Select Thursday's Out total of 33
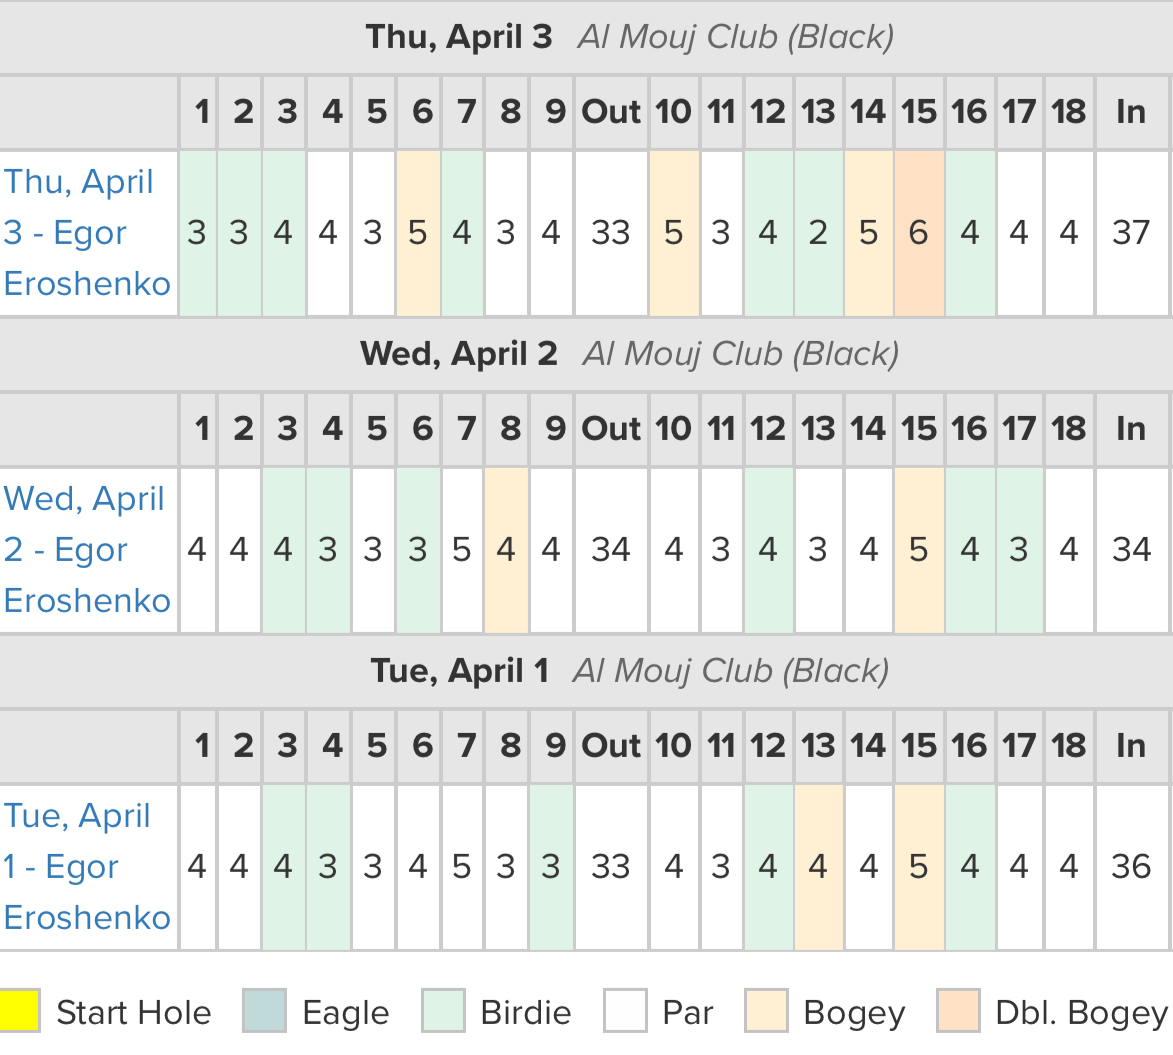 pyautogui.click(x=611, y=233)
